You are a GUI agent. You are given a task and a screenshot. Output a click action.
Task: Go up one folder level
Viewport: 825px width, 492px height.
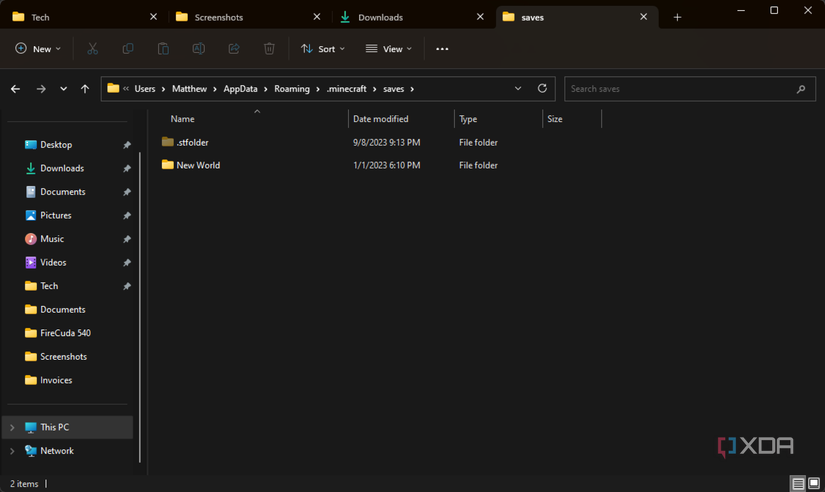tap(85, 89)
